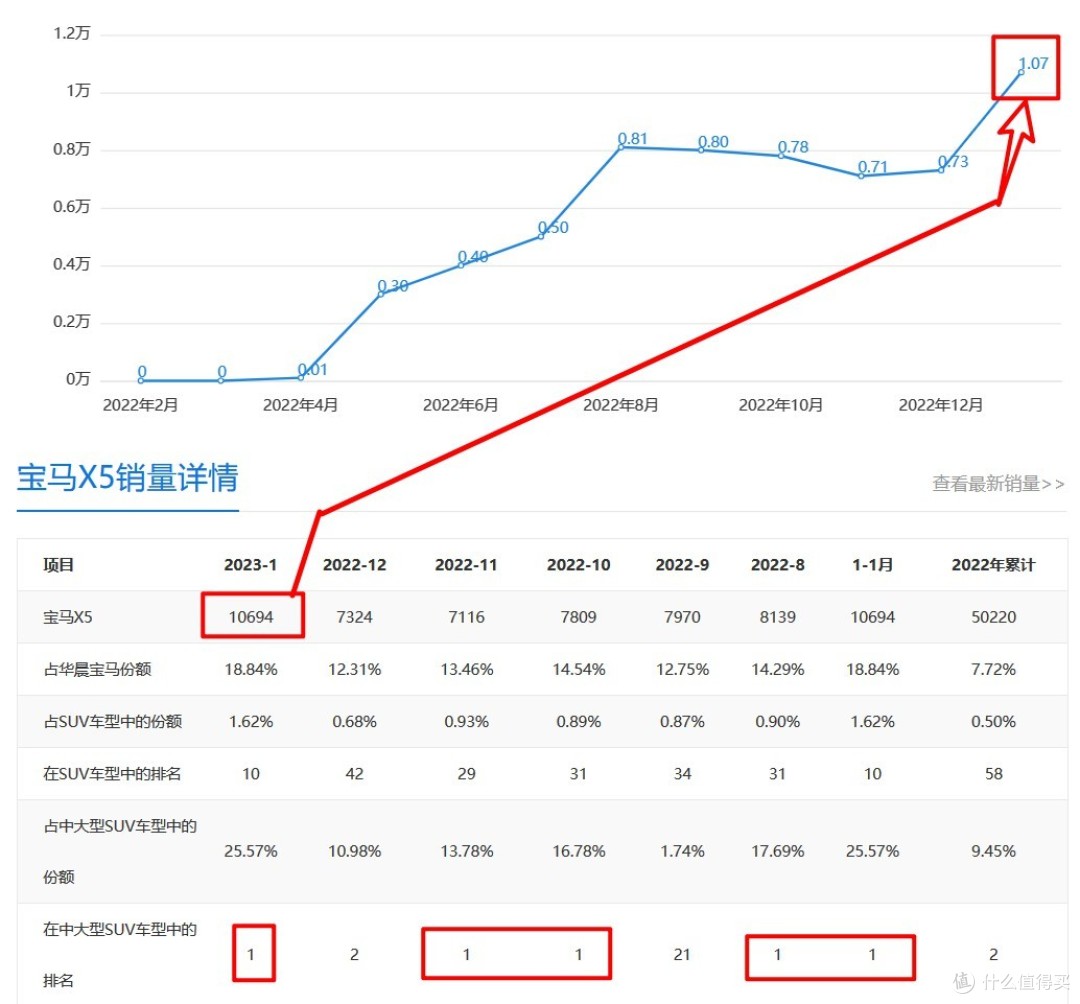The image size is (1080, 1004).
Task: Click the 13.46% share cell
Action: point(466,669)
